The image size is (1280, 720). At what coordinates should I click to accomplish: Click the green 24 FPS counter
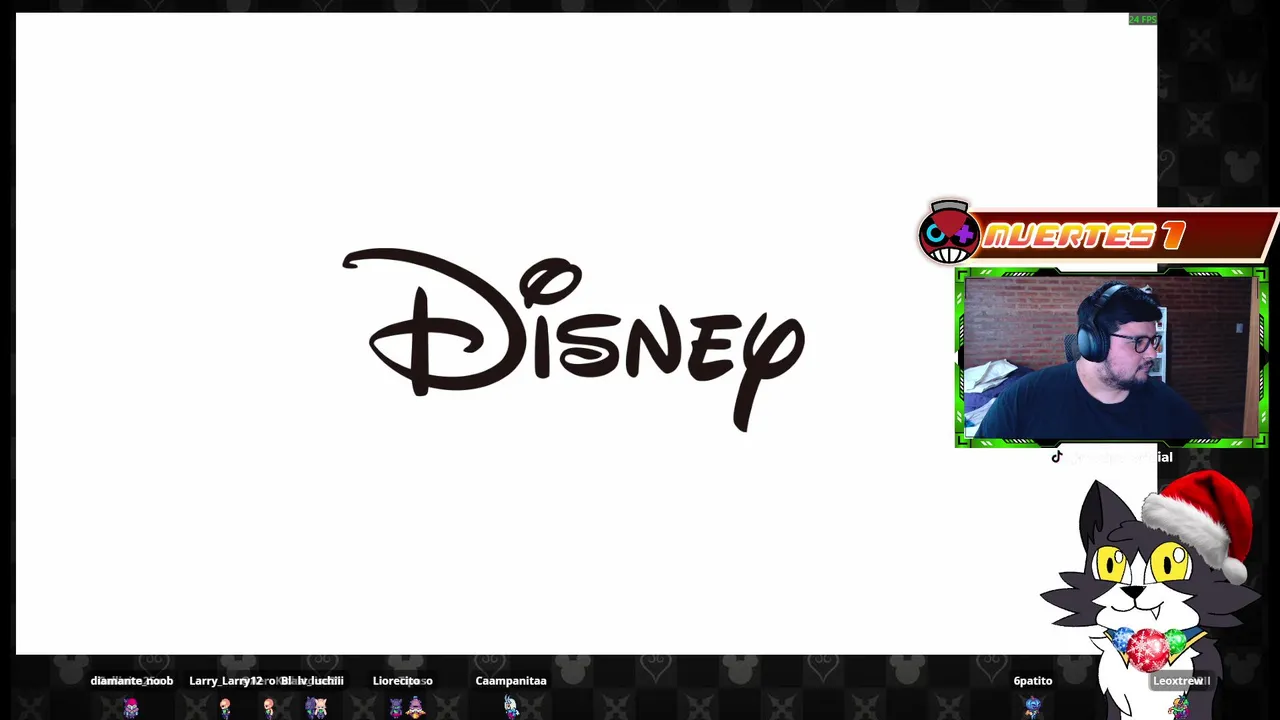pyautogui.click(x=1142, y=19)
